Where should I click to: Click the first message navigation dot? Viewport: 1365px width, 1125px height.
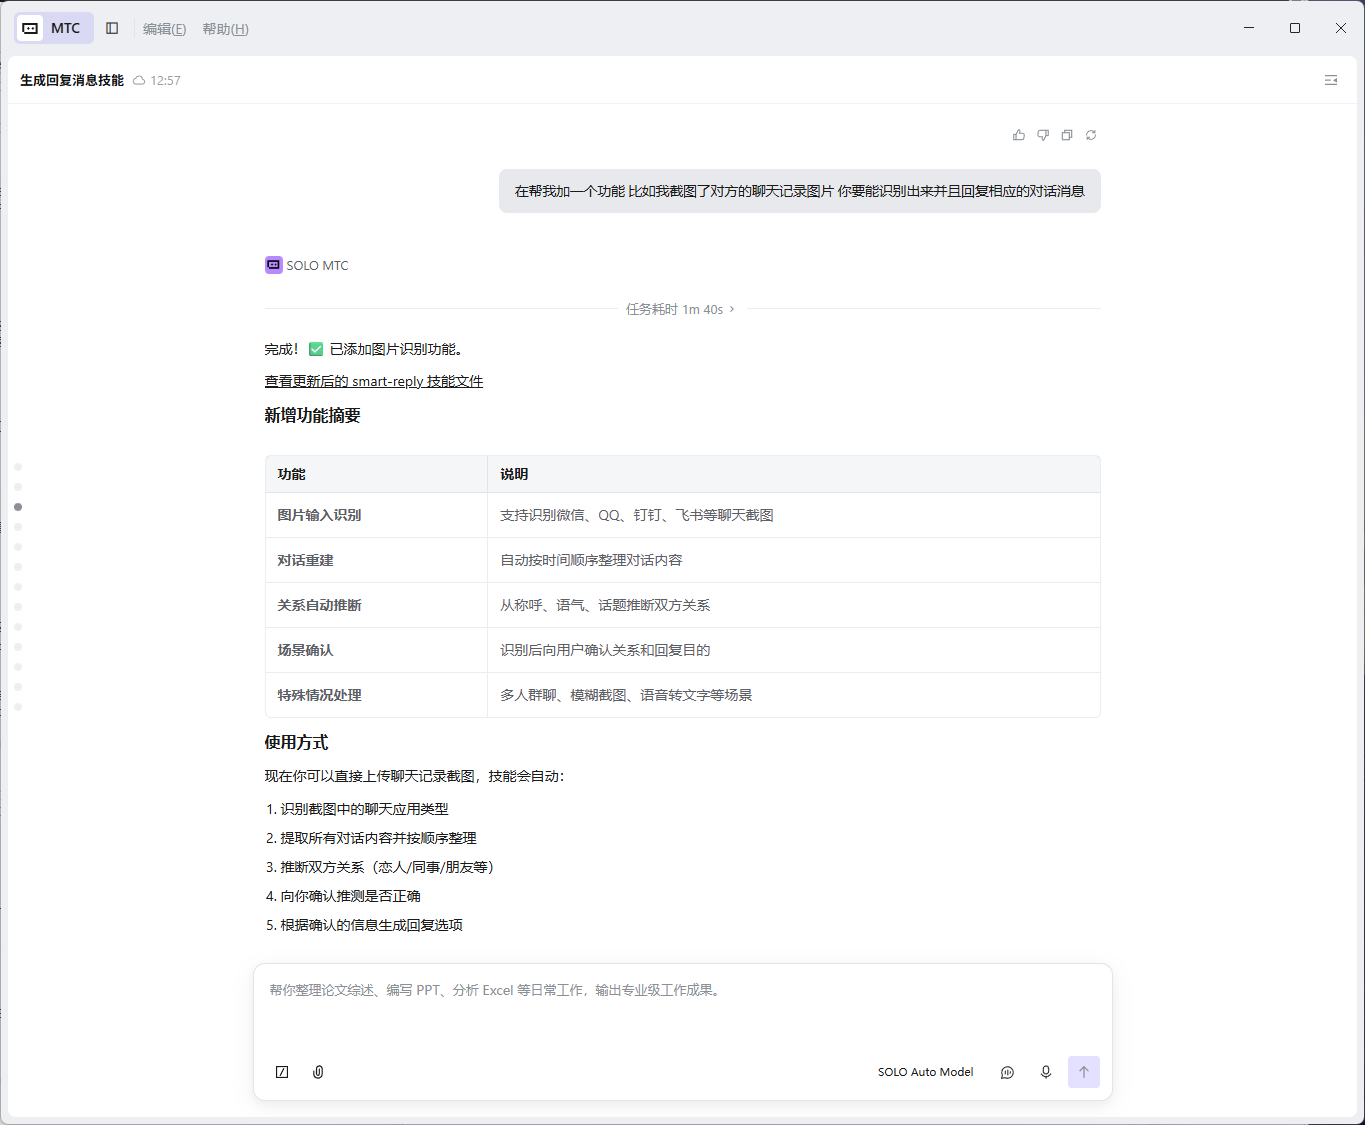pyautogui.click(x=18, y=467)
